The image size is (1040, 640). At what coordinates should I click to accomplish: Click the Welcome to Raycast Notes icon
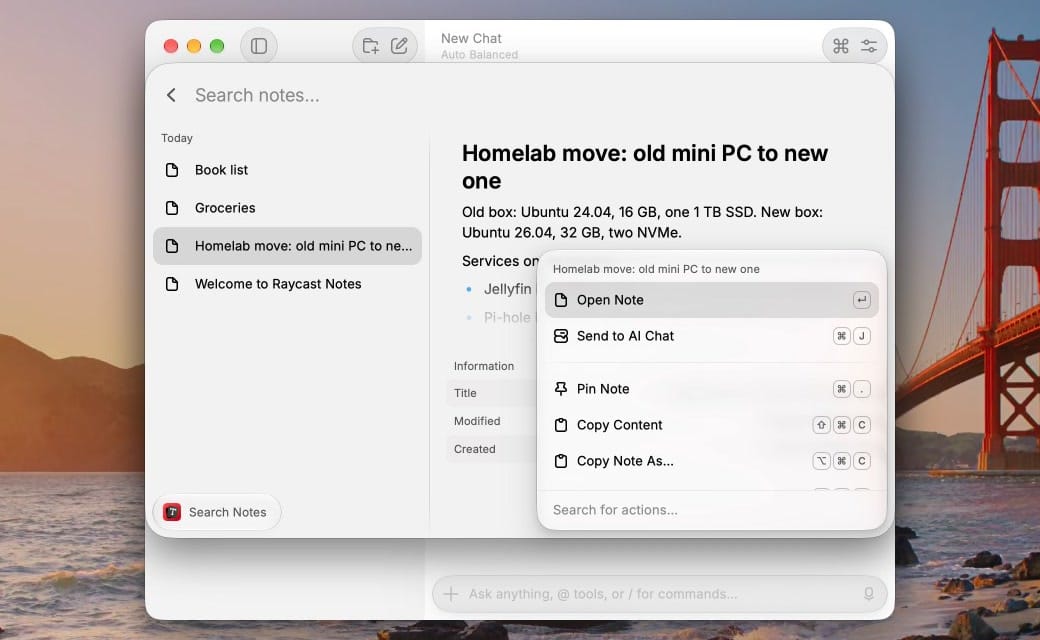(x=172, y=284)
